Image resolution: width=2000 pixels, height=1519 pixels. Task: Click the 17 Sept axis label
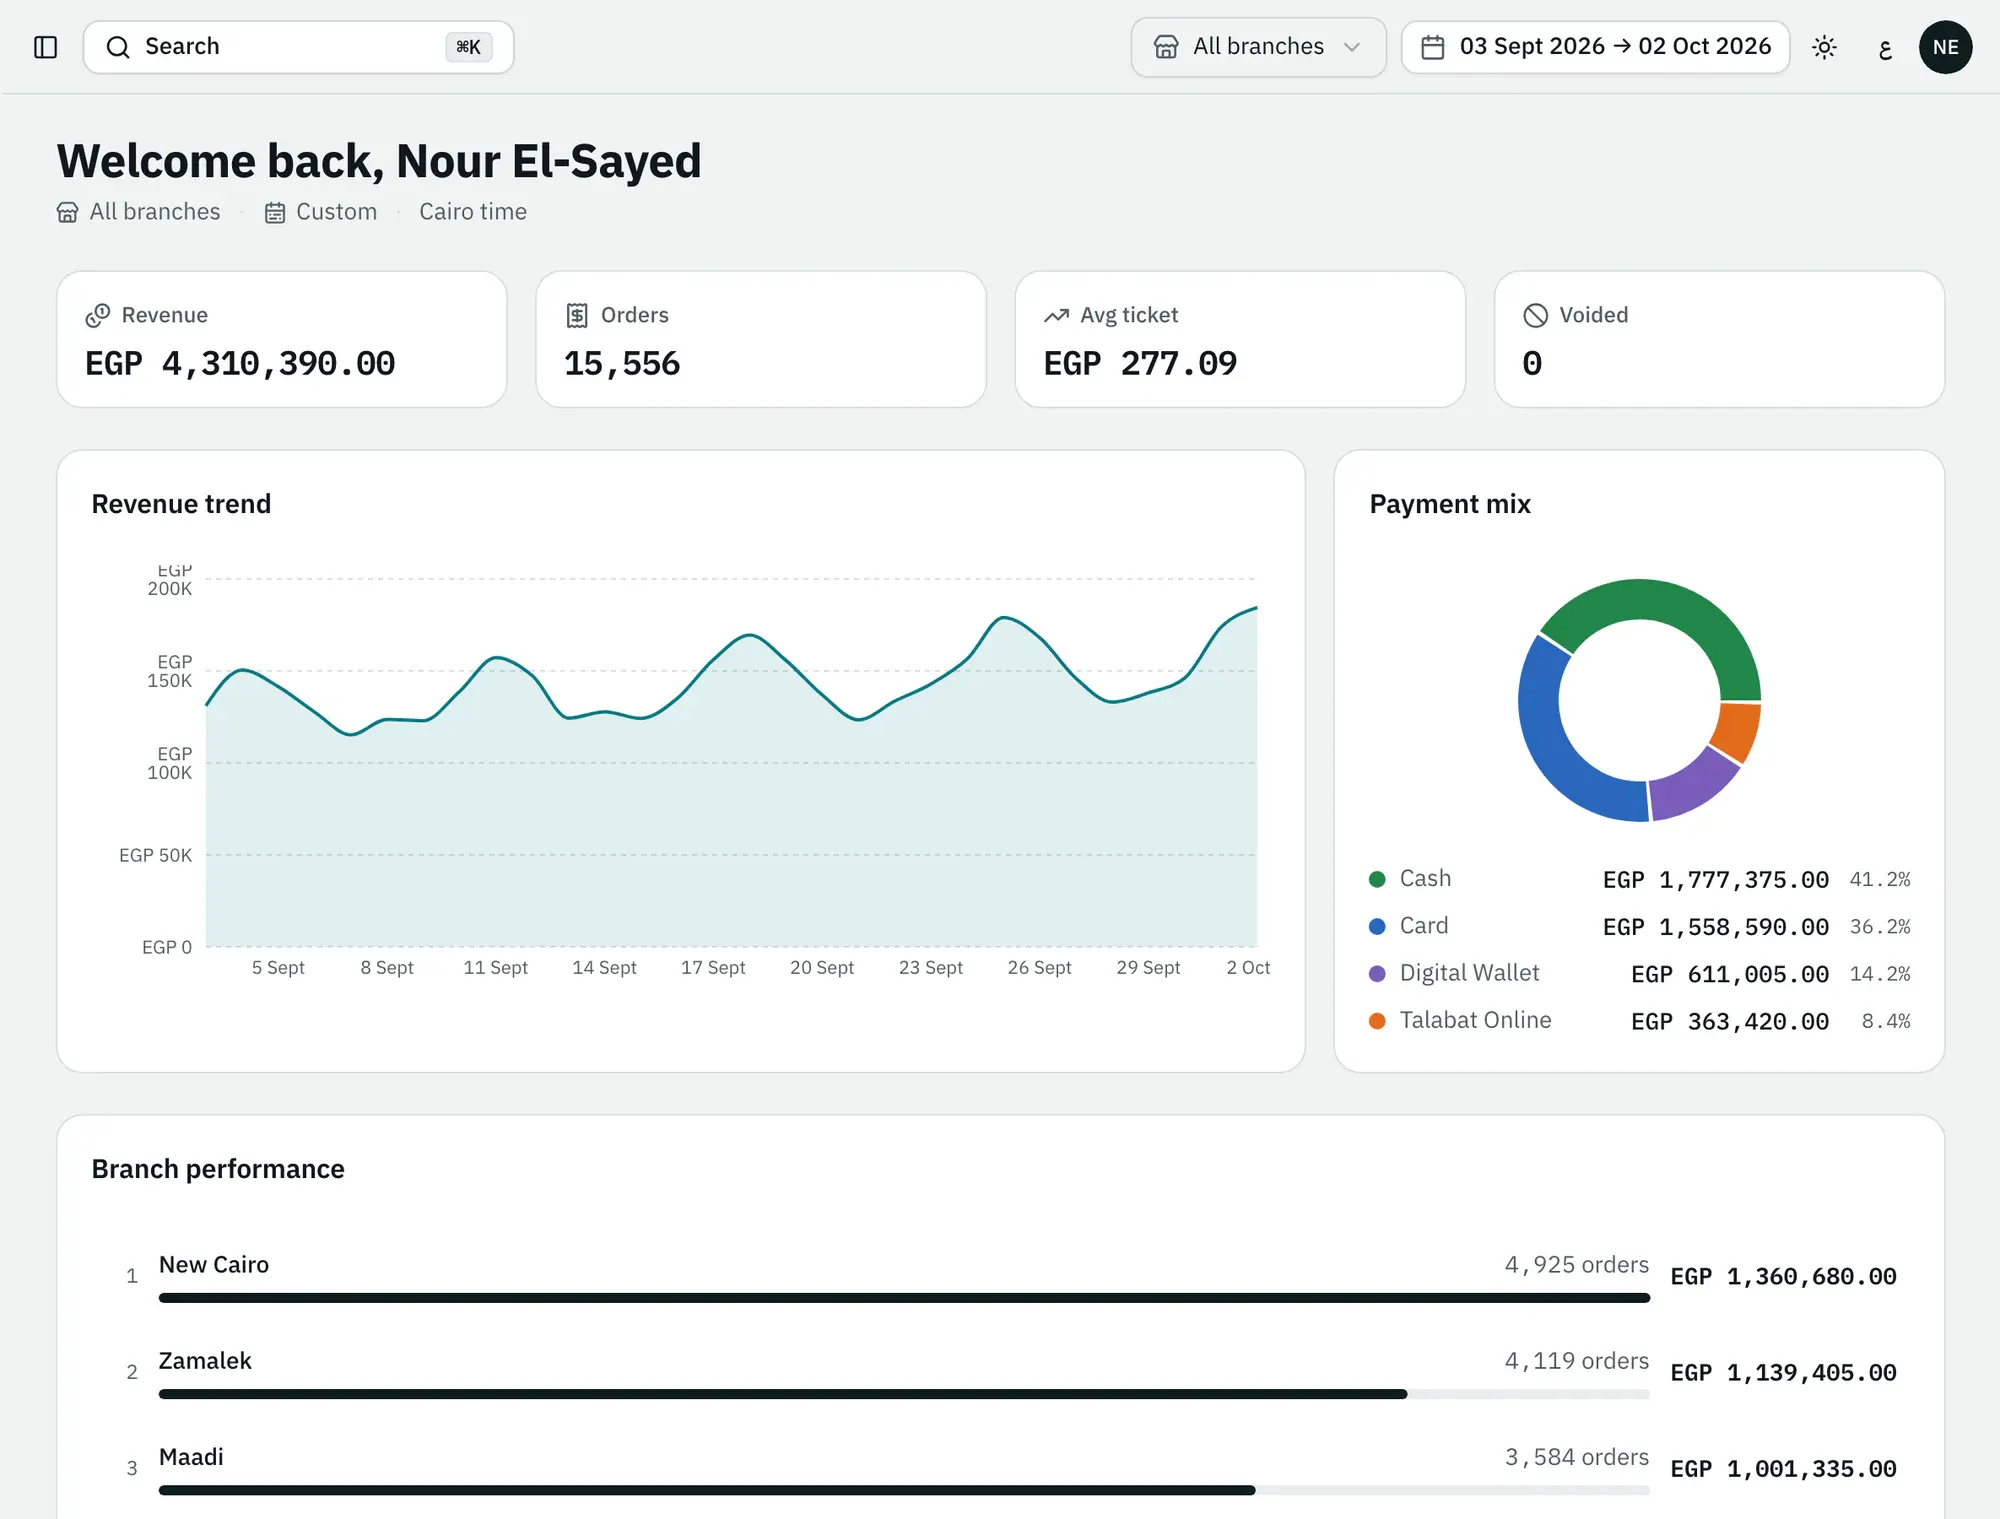click(713, 968)
